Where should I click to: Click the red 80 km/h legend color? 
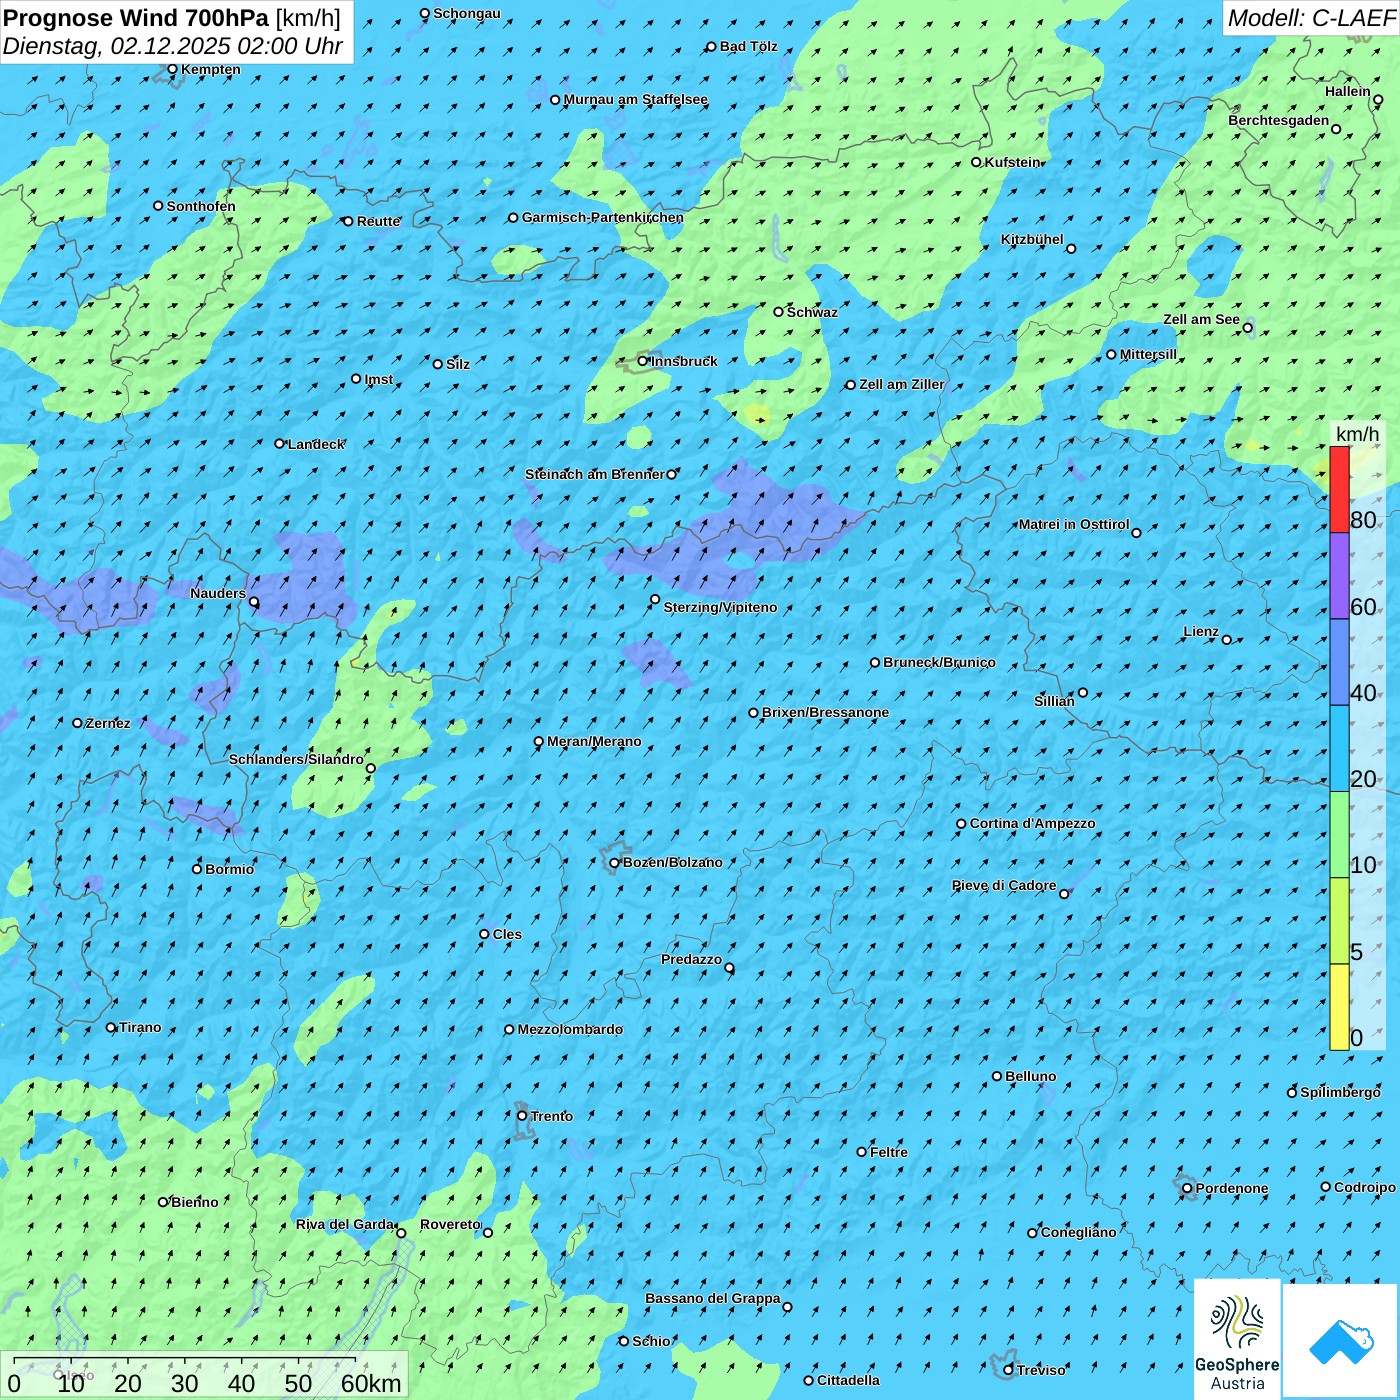pyautogui.click(x=1339, y=489)
